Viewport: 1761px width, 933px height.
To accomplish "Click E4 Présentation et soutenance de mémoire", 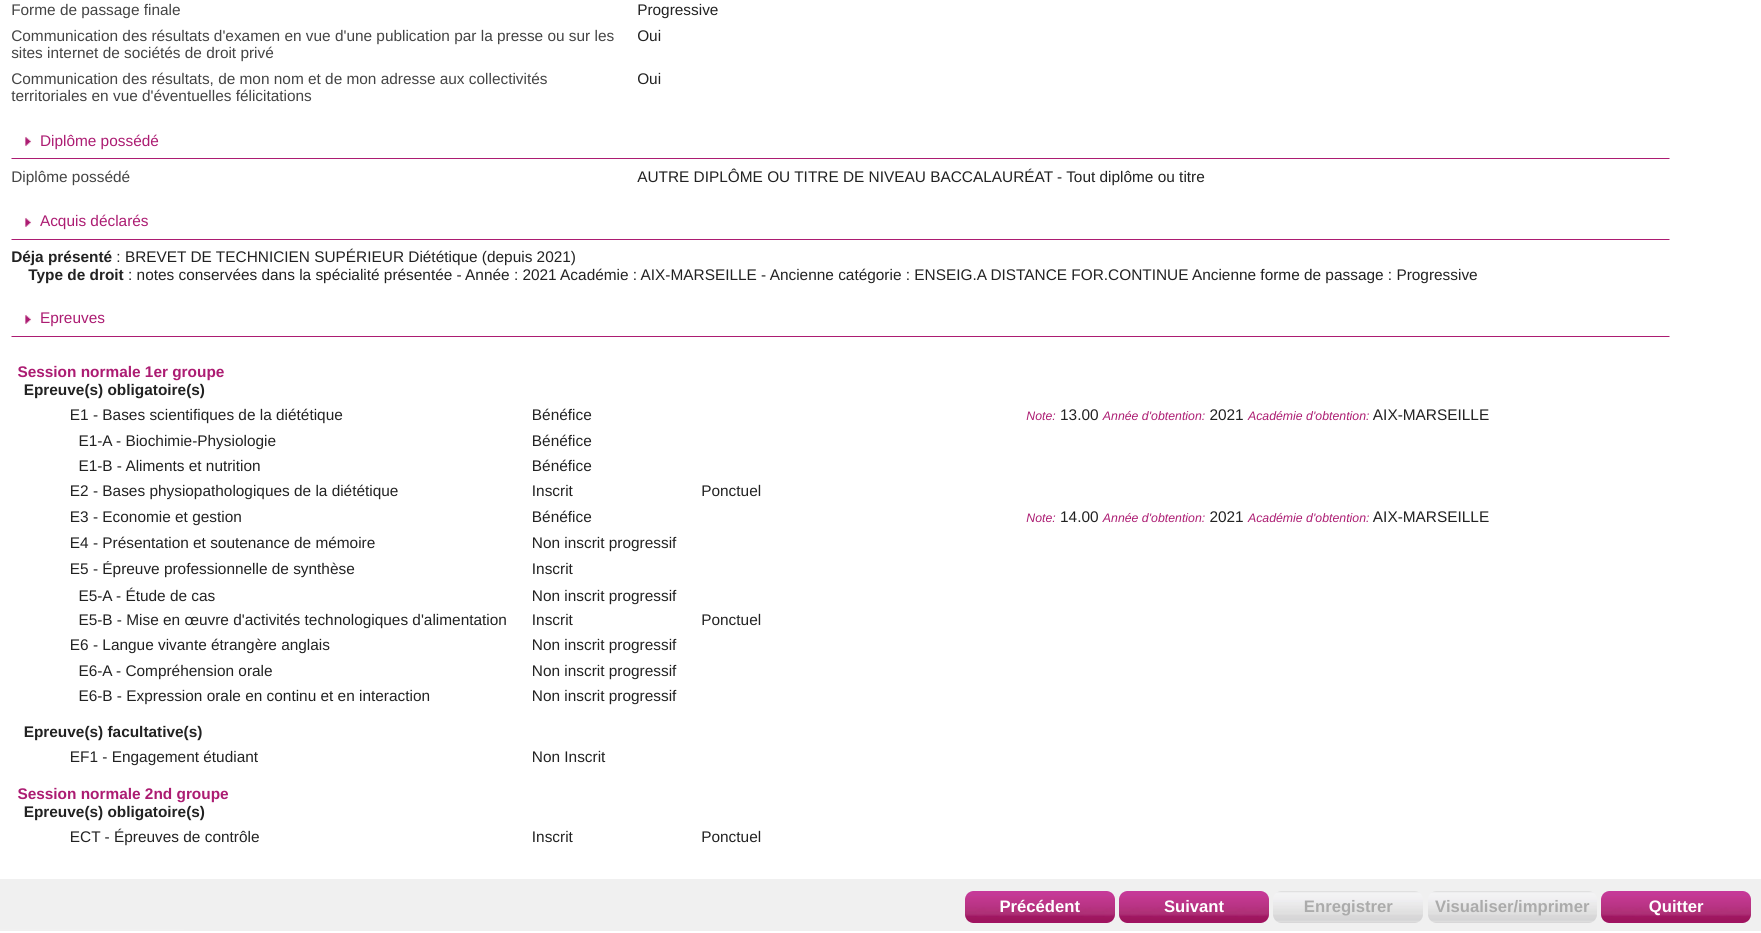I will (x=222, y=543).
